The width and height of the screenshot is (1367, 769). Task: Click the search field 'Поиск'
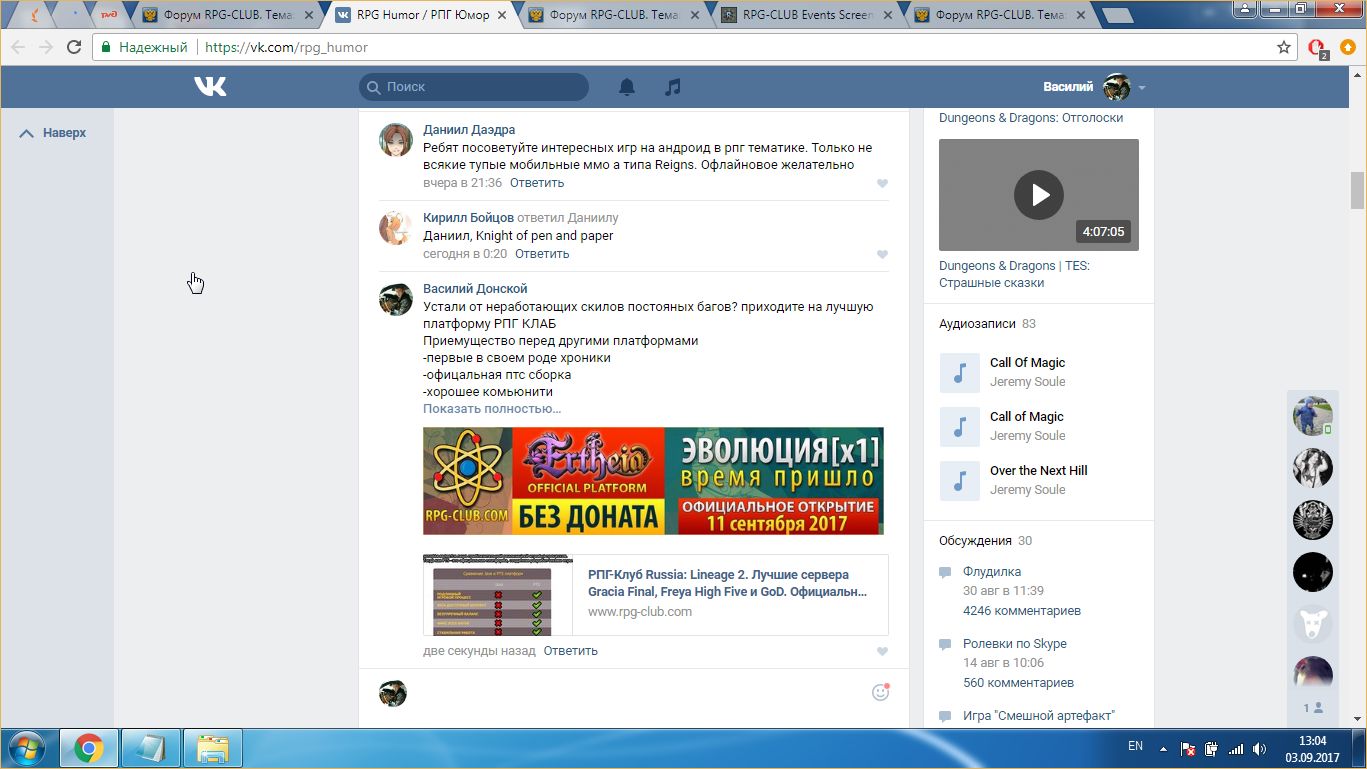coord(474,87)
